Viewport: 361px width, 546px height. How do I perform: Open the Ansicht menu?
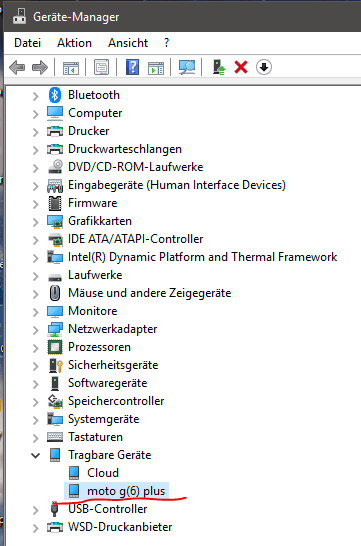128,43
